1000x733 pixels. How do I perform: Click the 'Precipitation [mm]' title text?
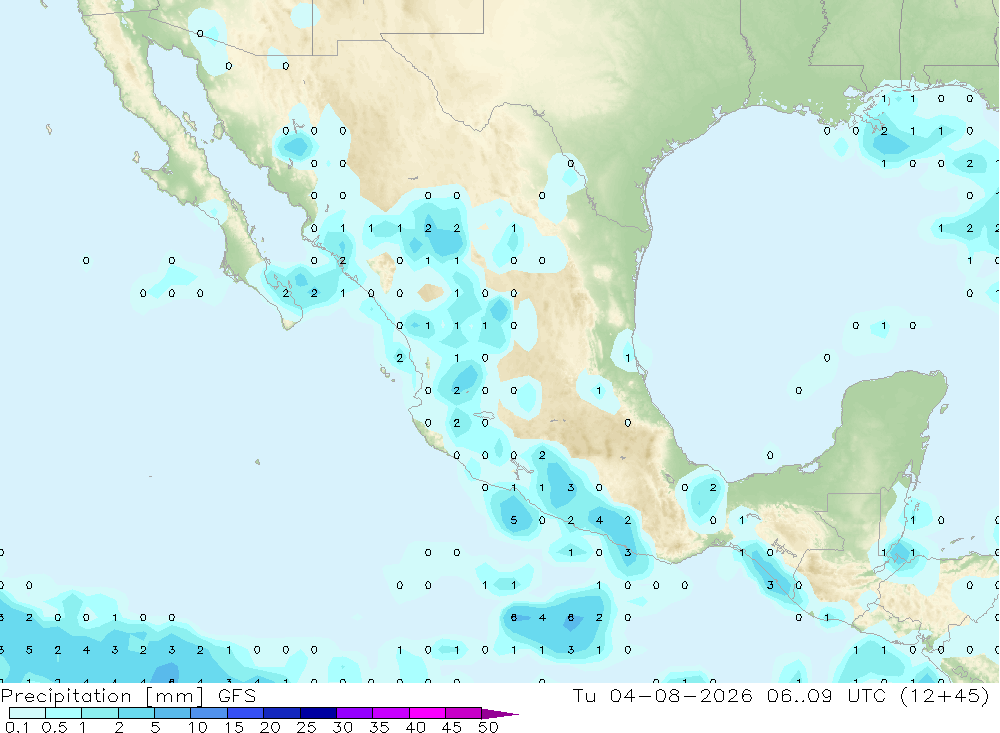pyautogui.click(x=102, y=696)
